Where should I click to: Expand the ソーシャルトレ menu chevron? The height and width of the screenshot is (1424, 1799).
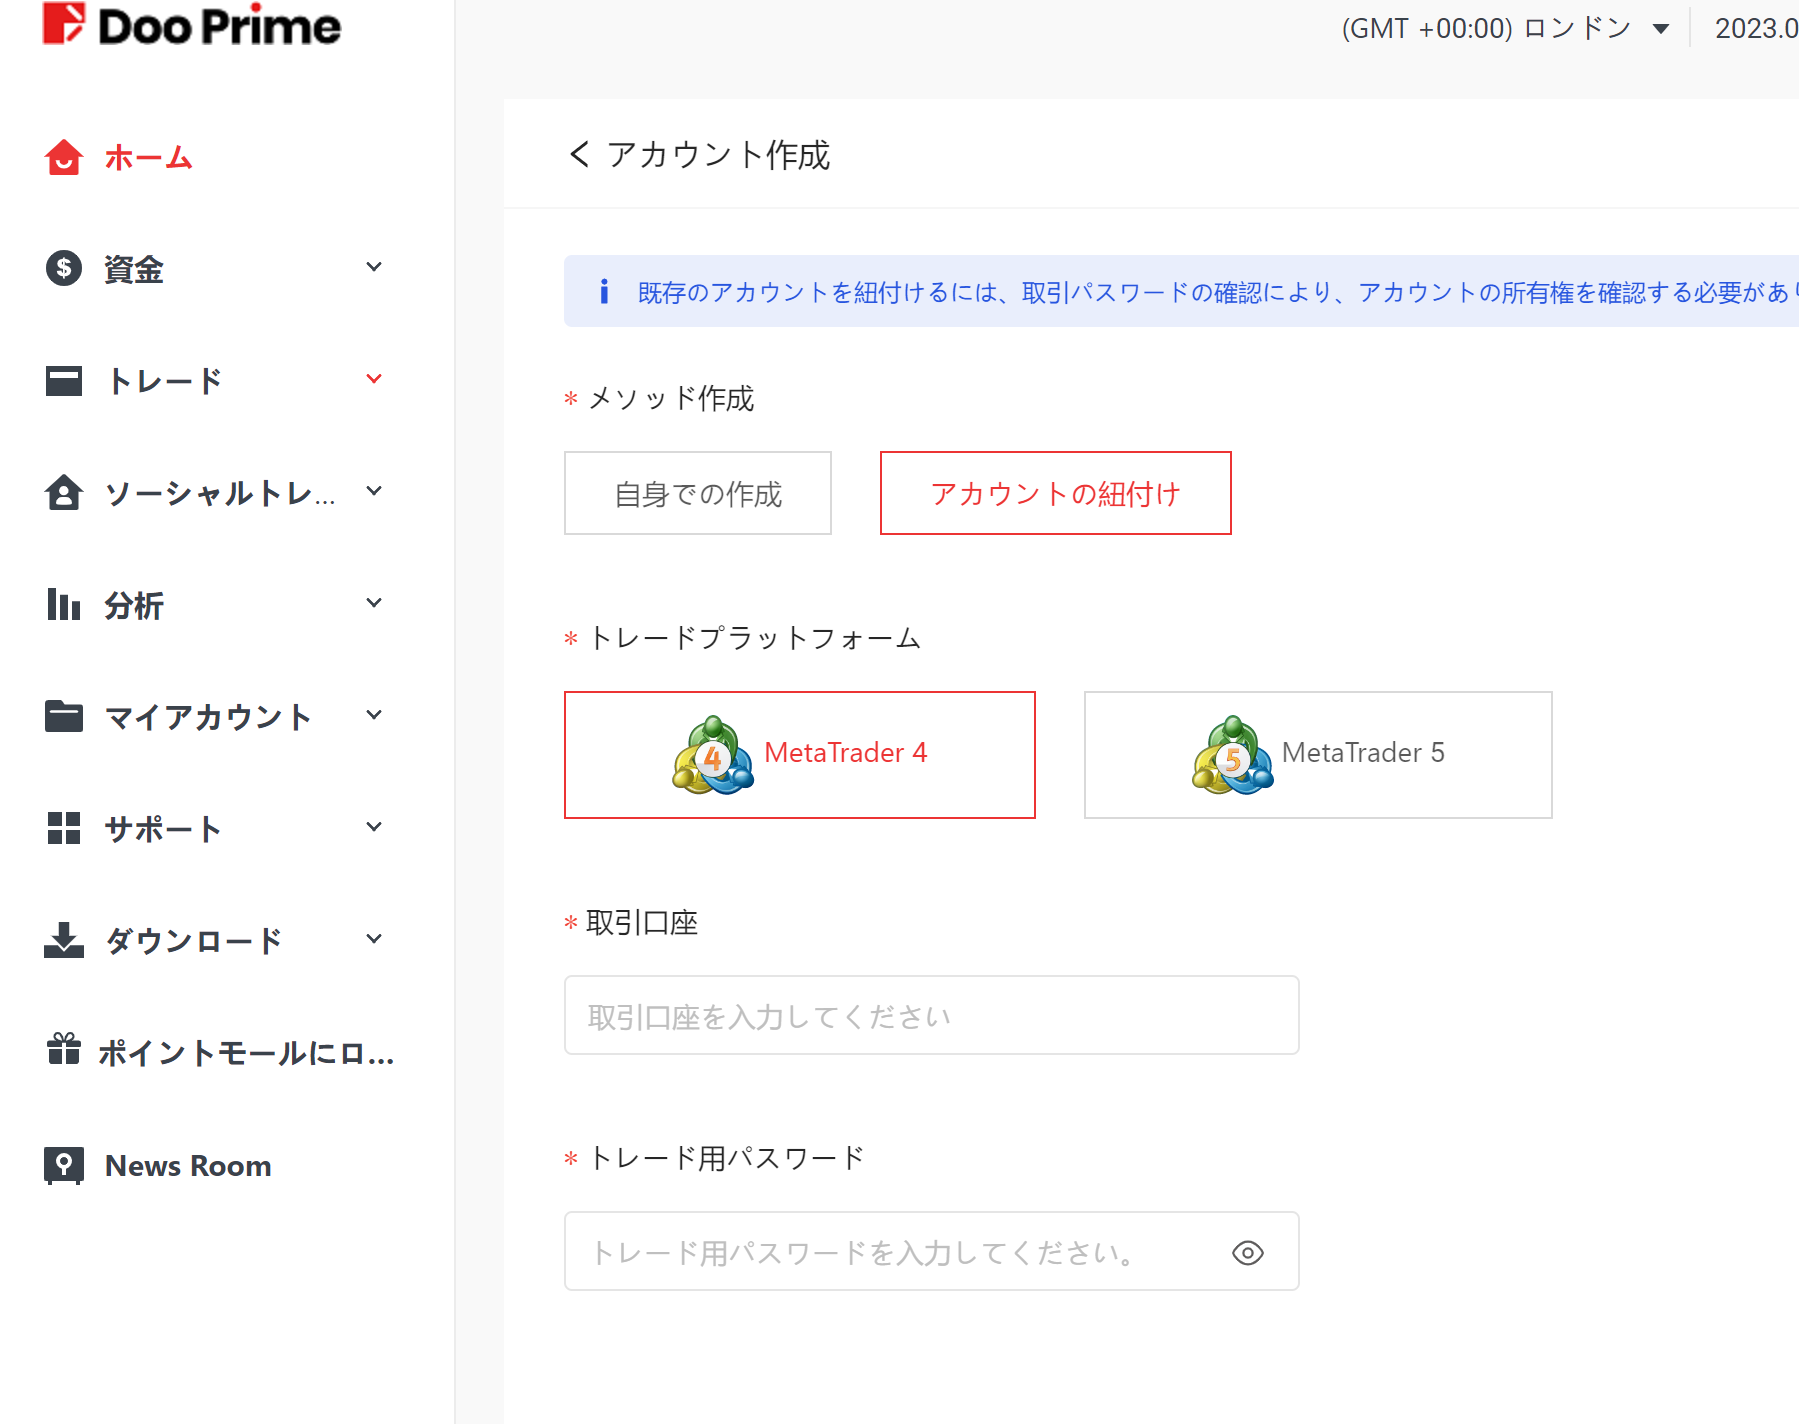click(x=374, y=491)
